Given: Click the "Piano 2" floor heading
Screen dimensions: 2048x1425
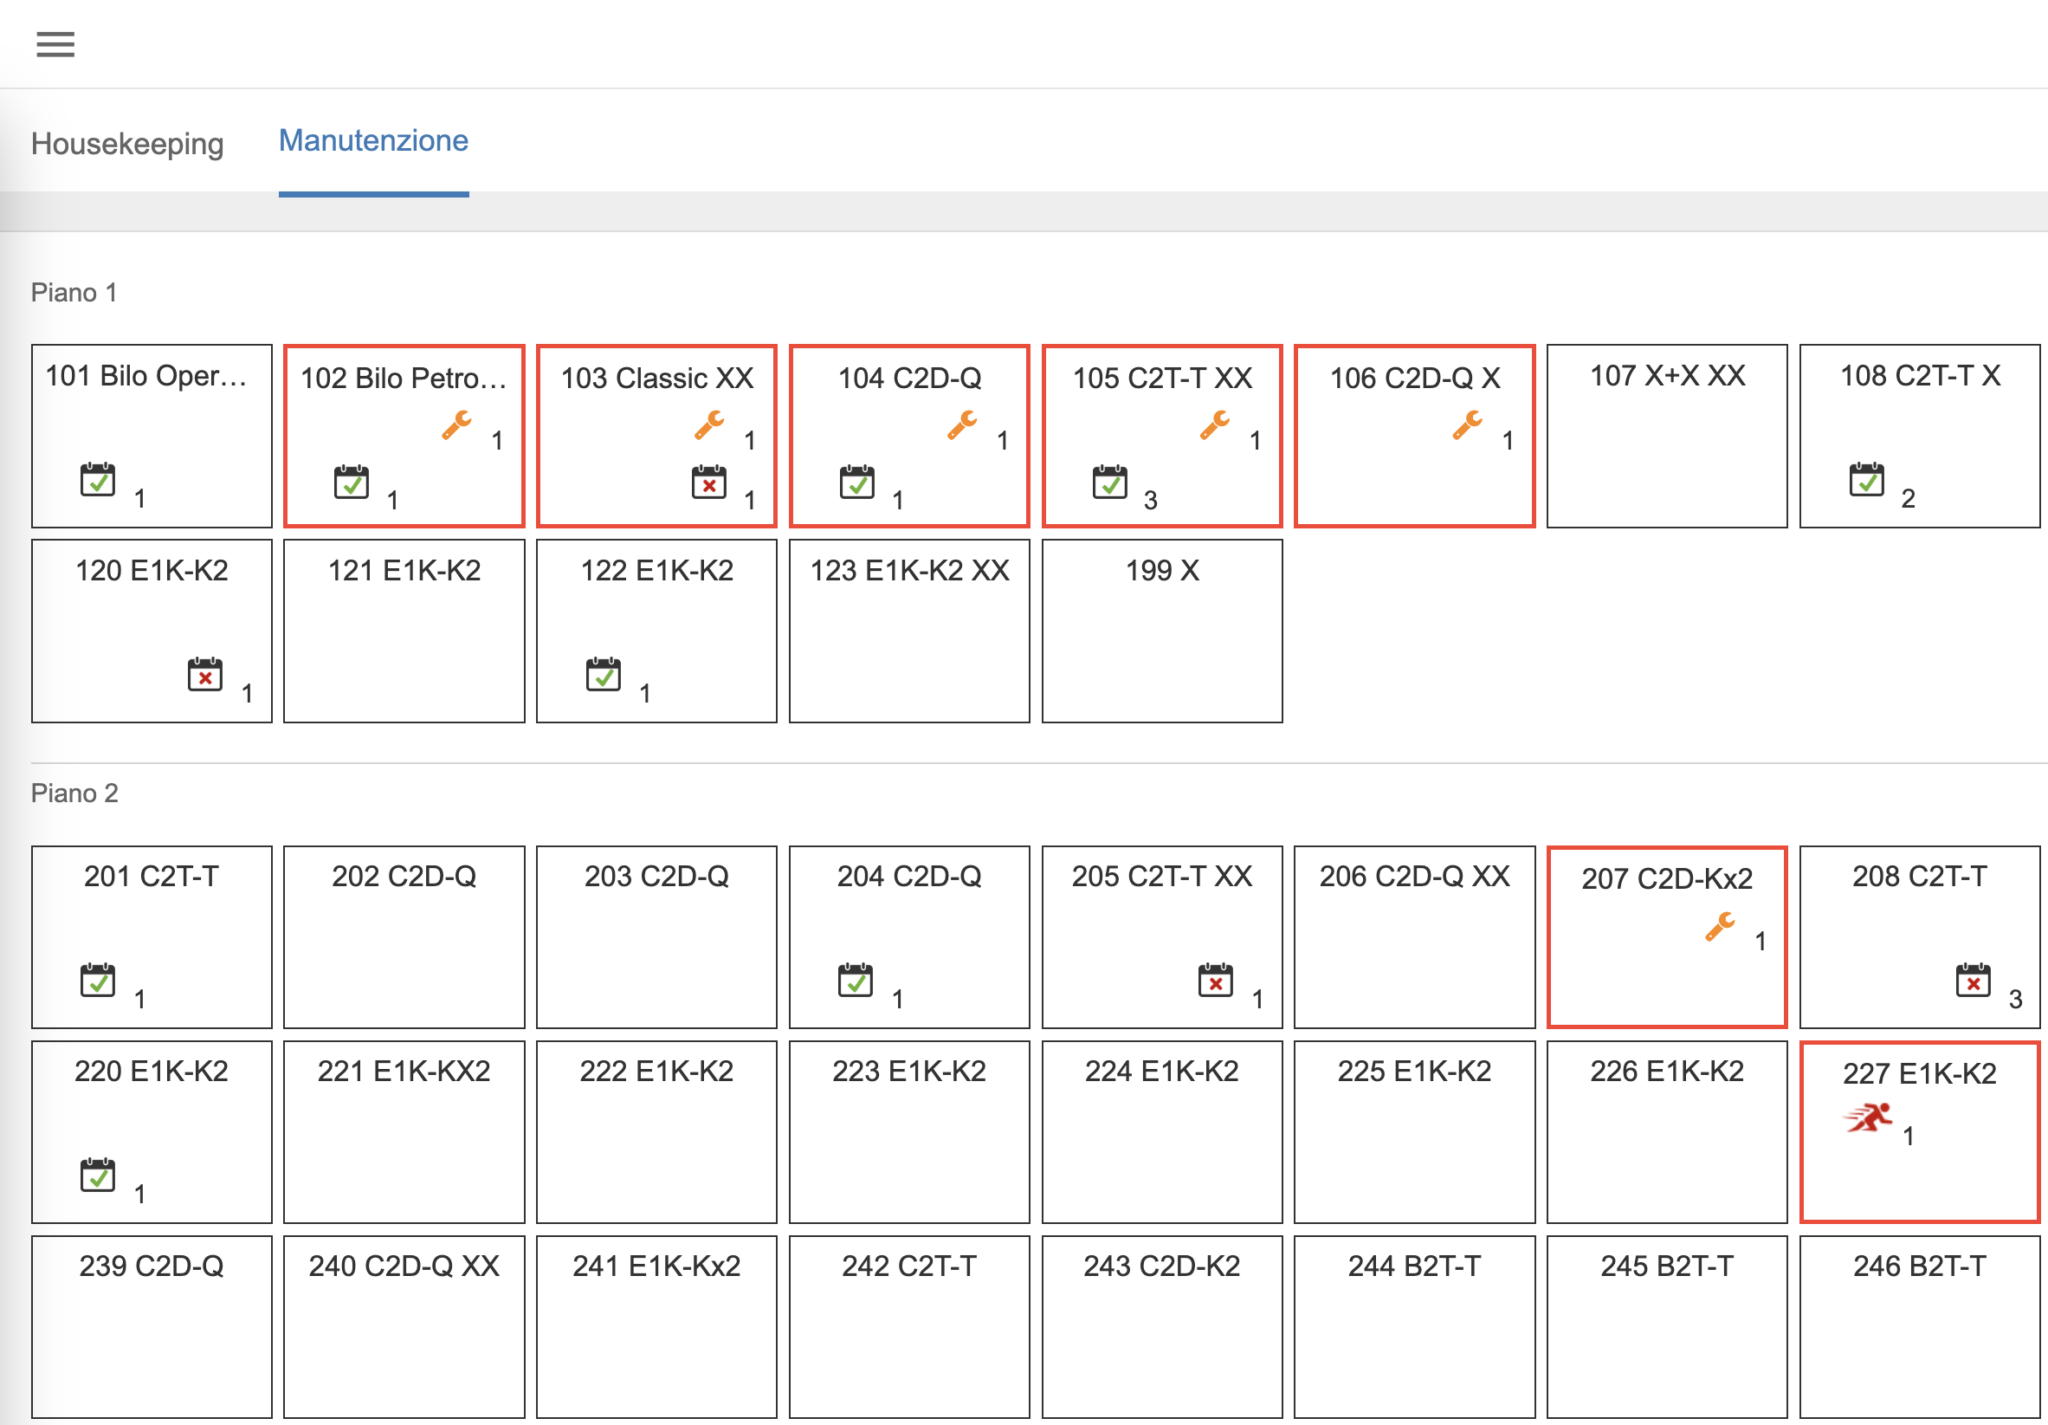Looking at the screenshot, I should click(x=75, y=794).
